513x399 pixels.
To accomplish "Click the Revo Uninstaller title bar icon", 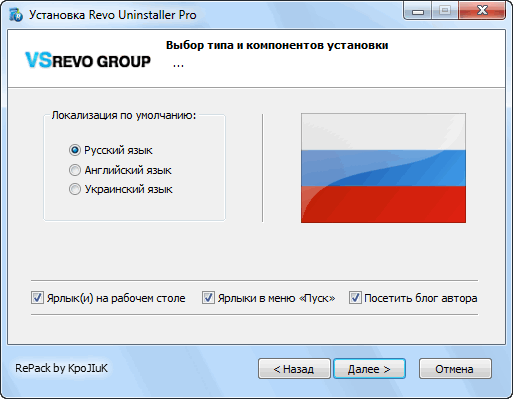I will 16,15.
